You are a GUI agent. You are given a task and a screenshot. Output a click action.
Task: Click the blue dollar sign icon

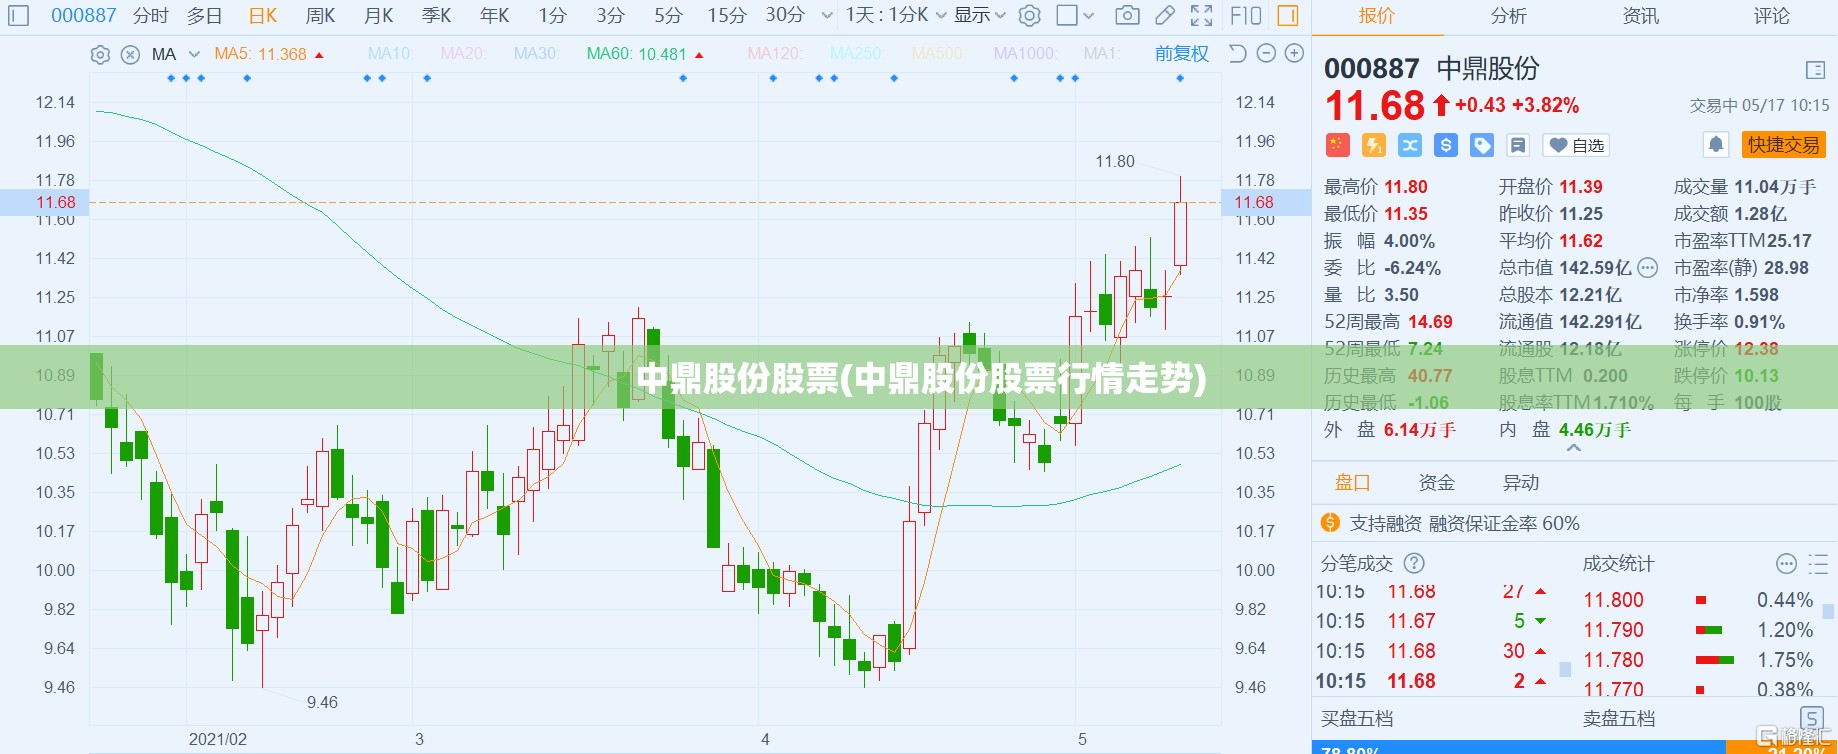point(1446,146)
